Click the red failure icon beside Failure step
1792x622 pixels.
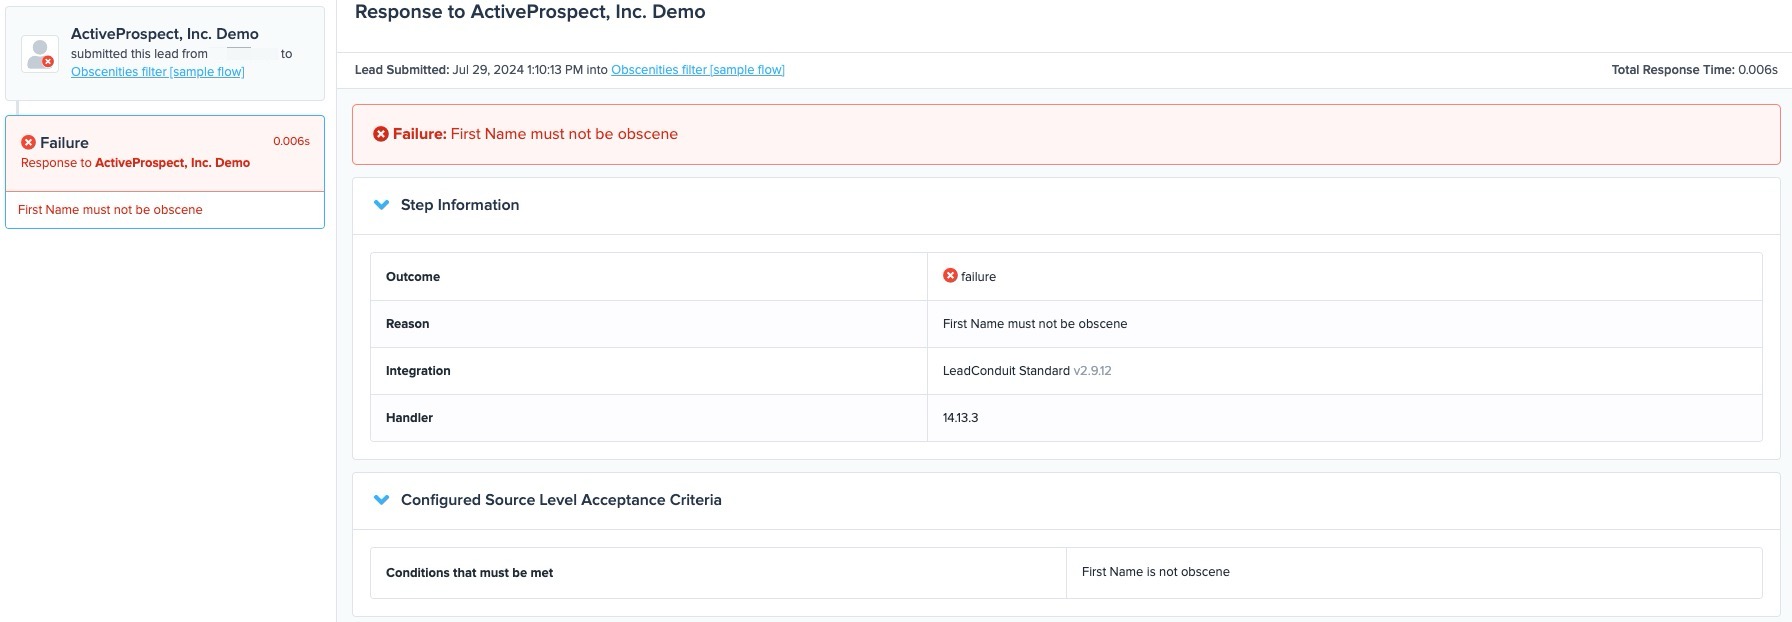click(x=28, y=142)
